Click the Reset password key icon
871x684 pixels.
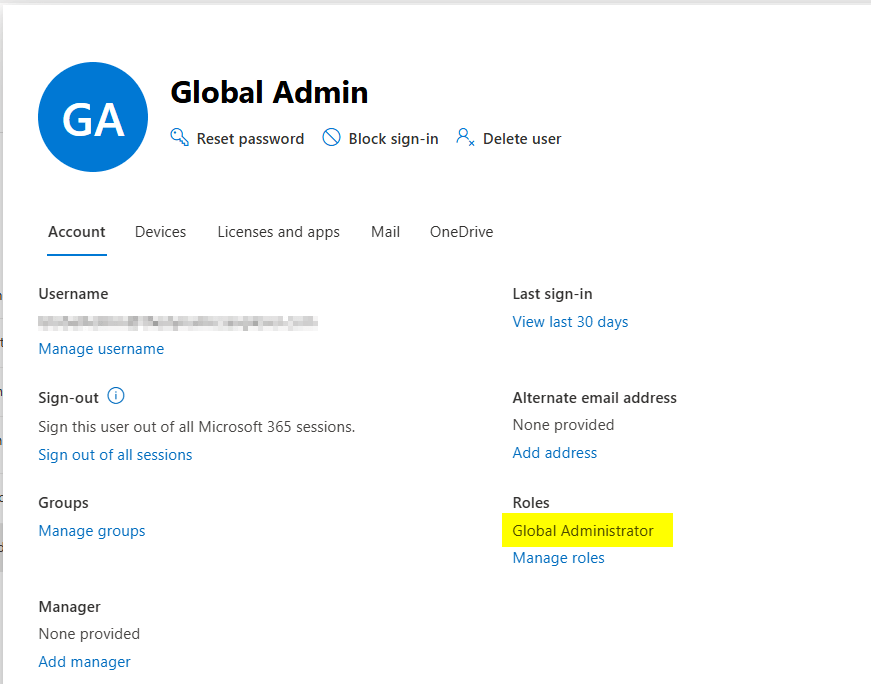(180, 138)
